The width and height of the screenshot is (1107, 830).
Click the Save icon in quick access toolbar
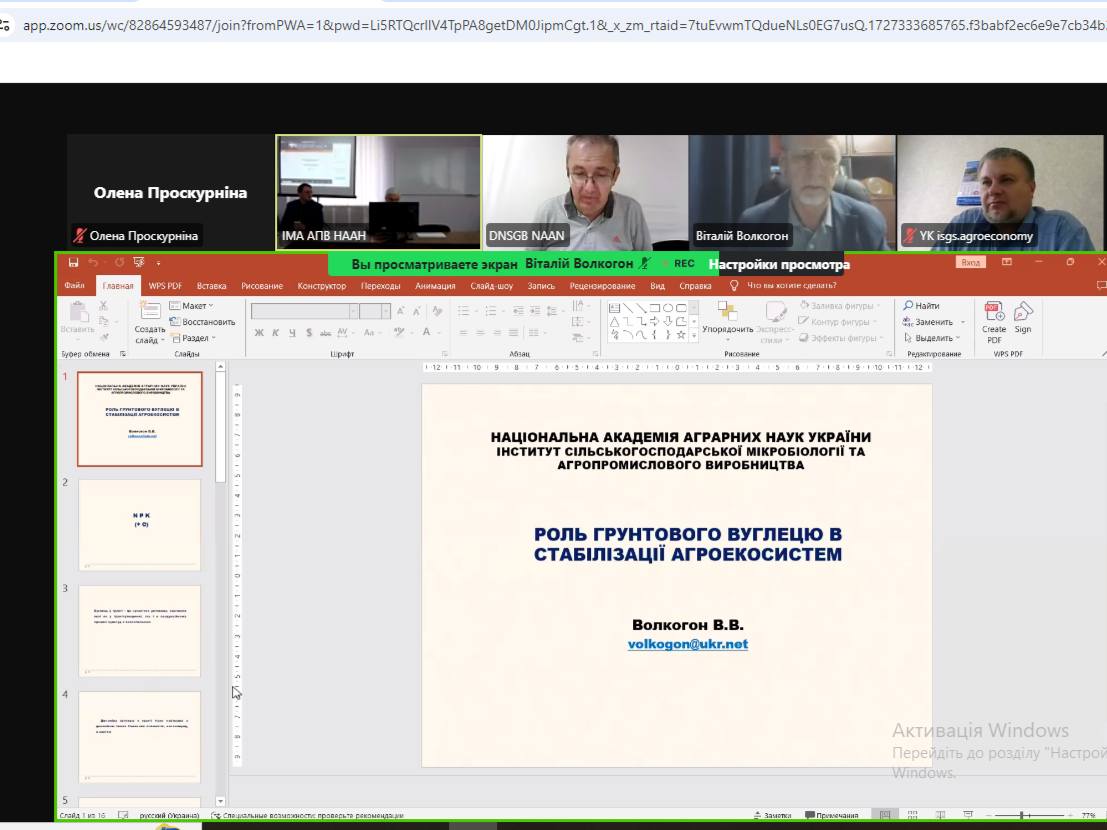coord(73,263)
